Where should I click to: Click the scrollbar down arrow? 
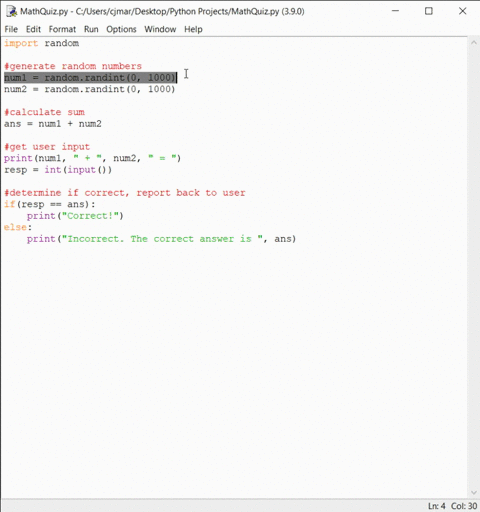[473, 493]
